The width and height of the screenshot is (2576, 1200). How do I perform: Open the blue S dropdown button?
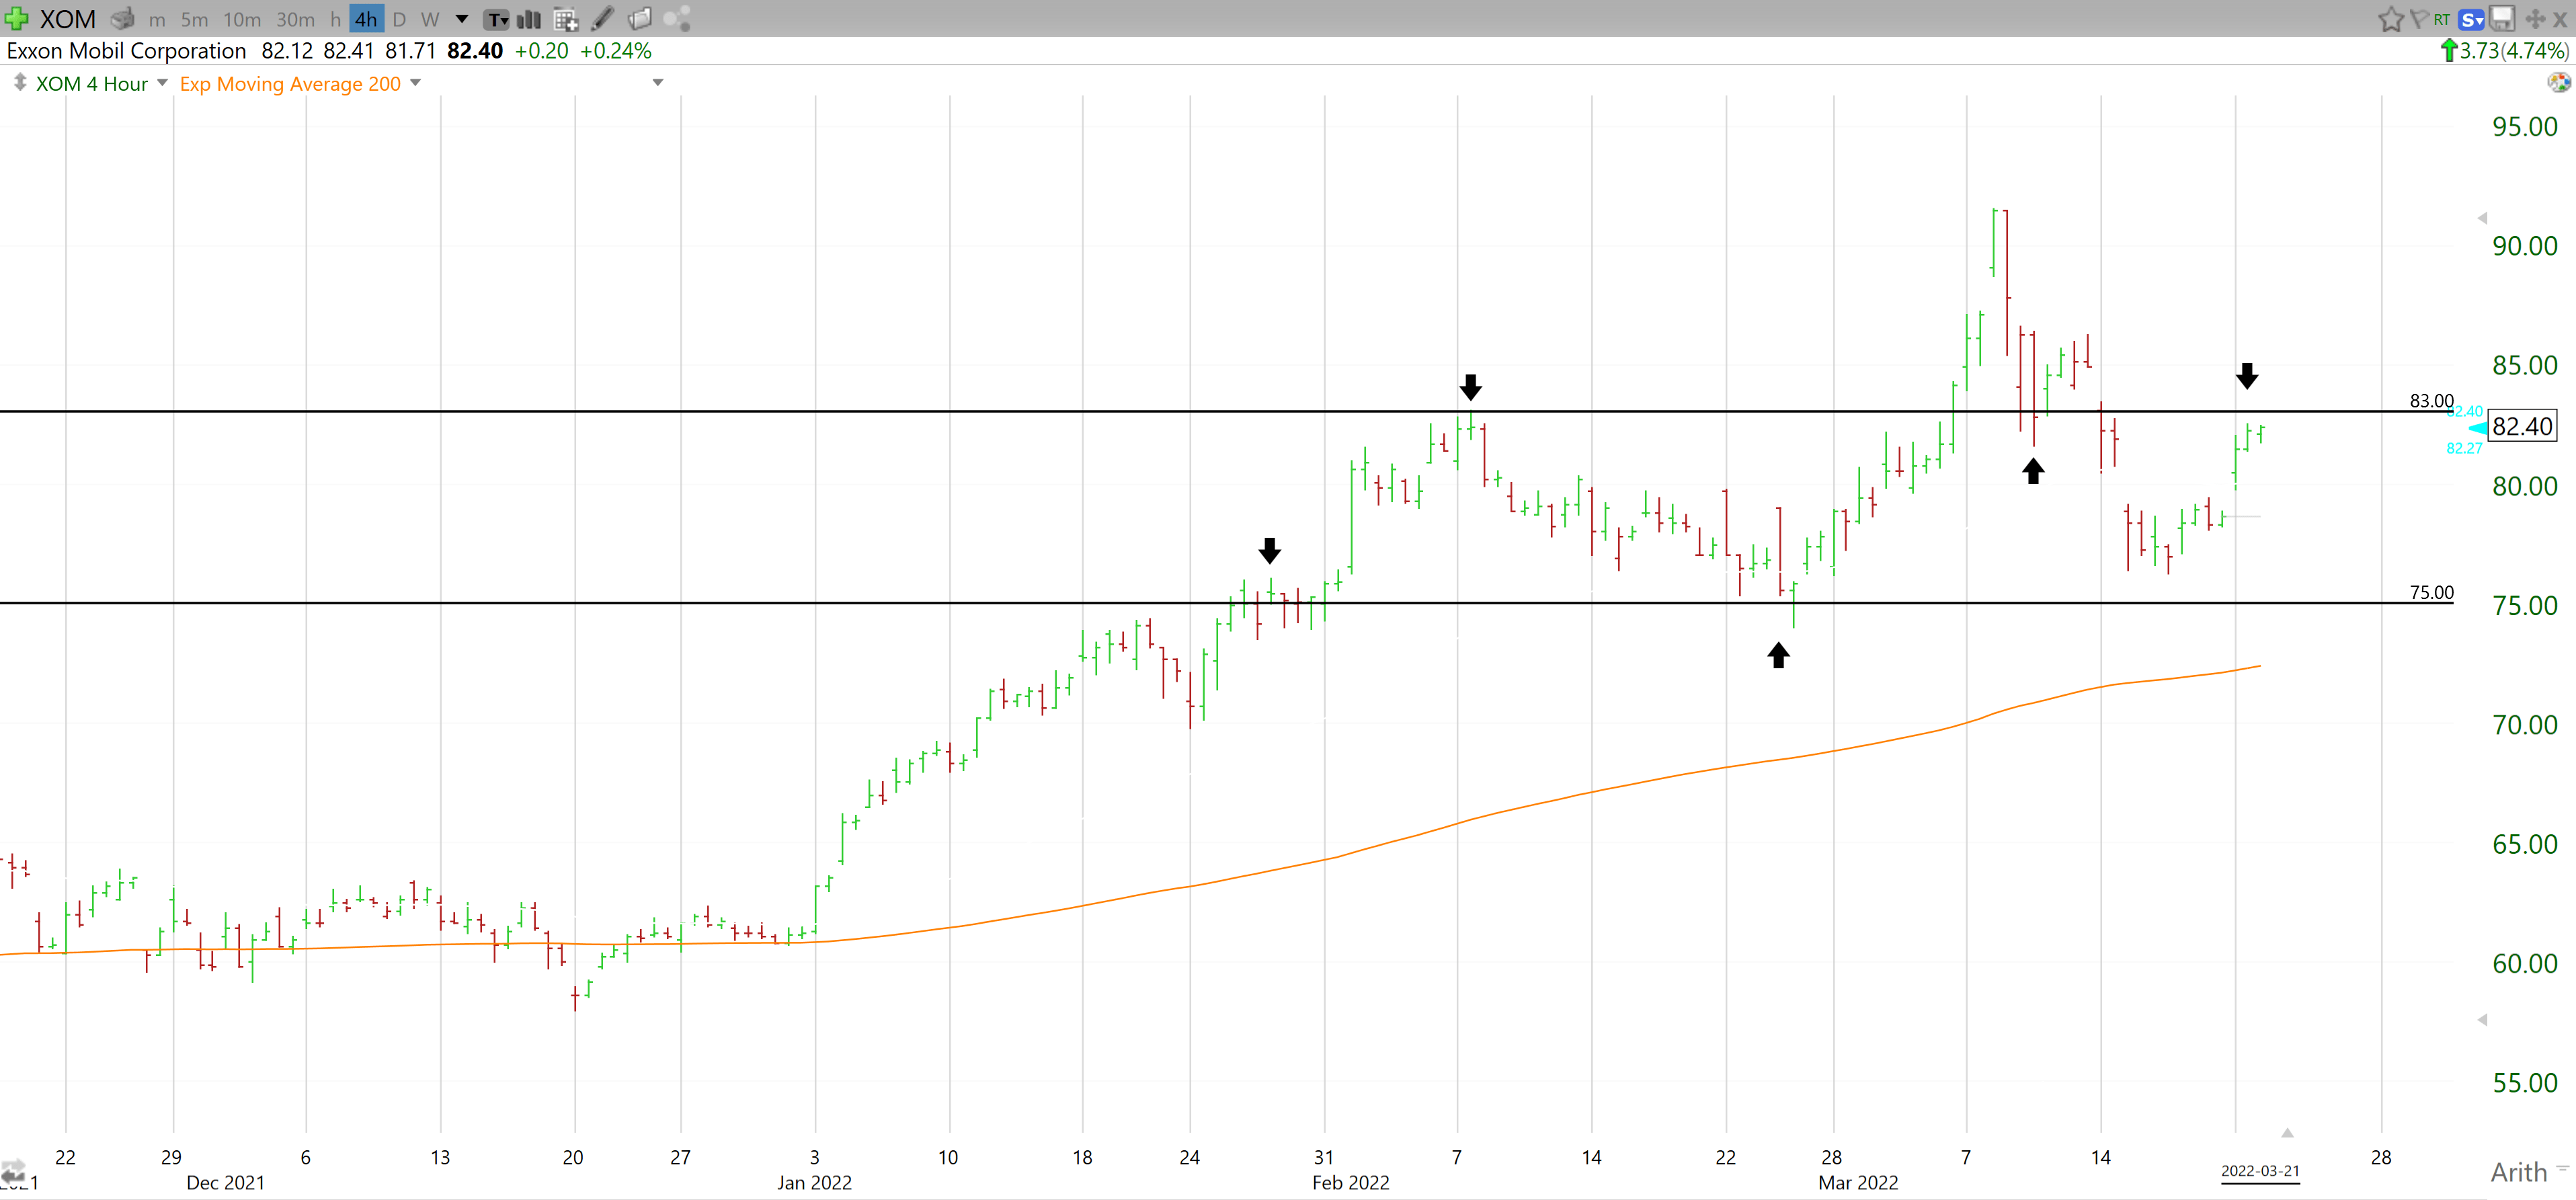(x=2471, y=19)
